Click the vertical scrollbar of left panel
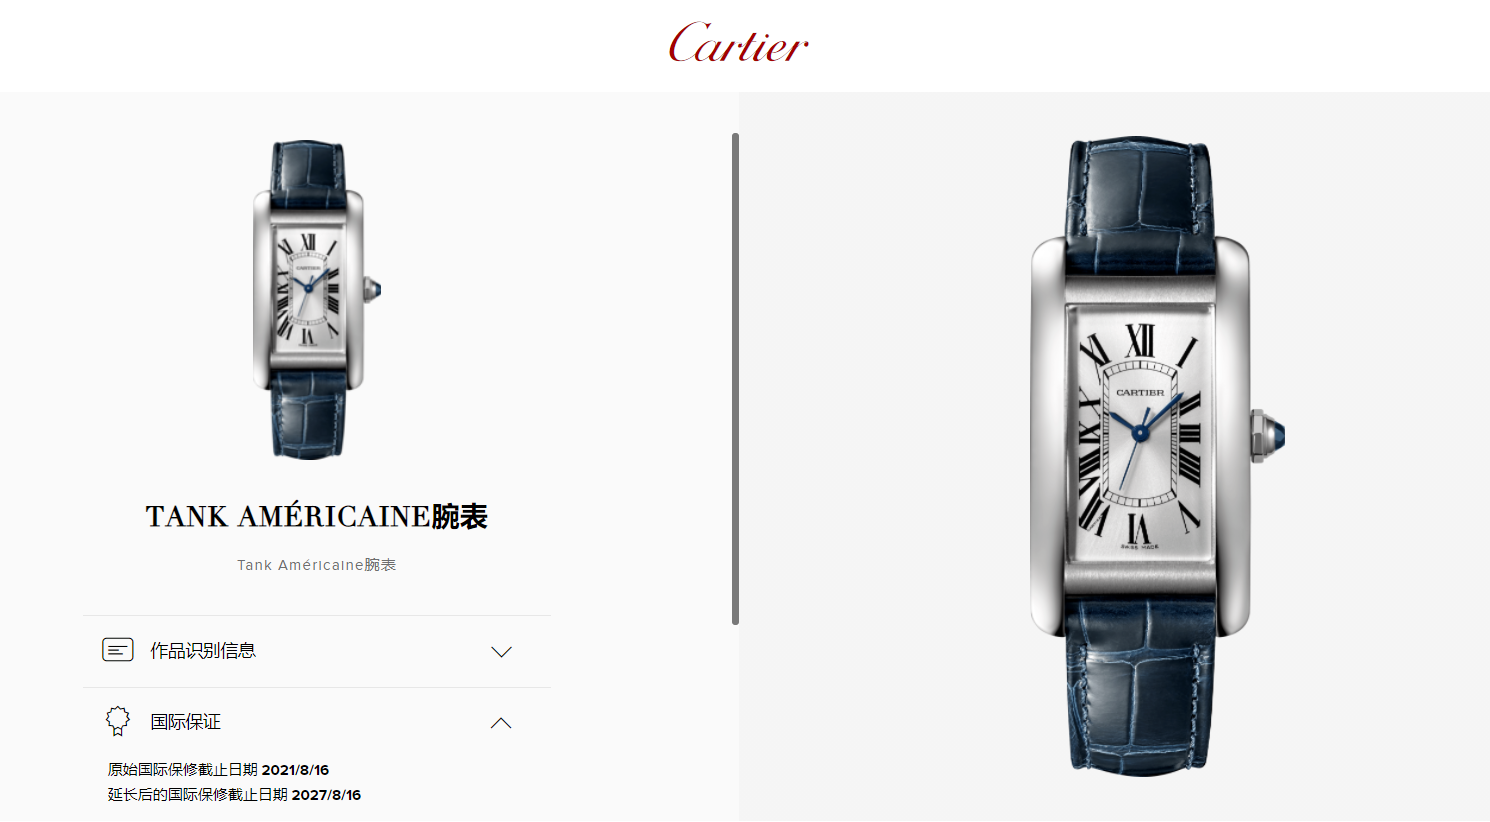Viewport: 1490px width, 822px height. point(735,379)
